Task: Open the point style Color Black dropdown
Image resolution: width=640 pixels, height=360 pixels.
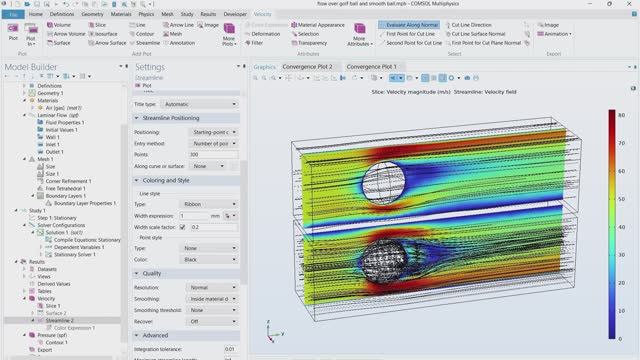Action: [x=209, y=260]
